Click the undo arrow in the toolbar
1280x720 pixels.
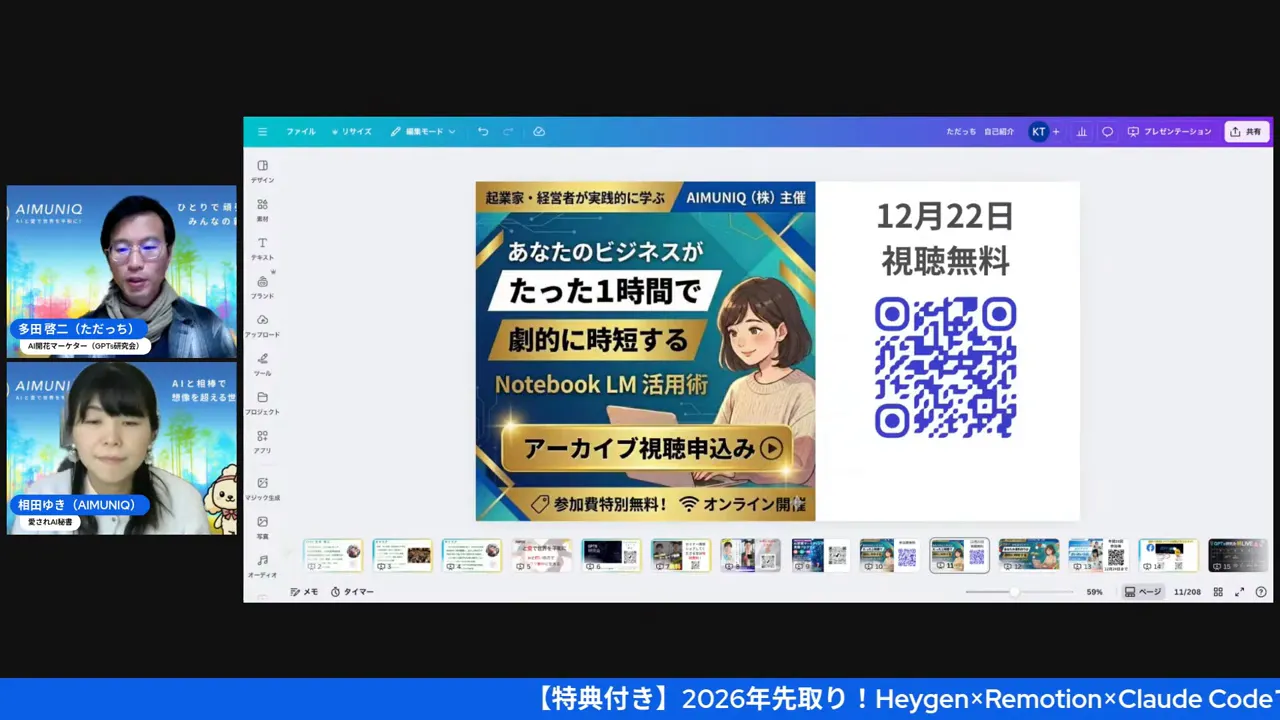481,131
